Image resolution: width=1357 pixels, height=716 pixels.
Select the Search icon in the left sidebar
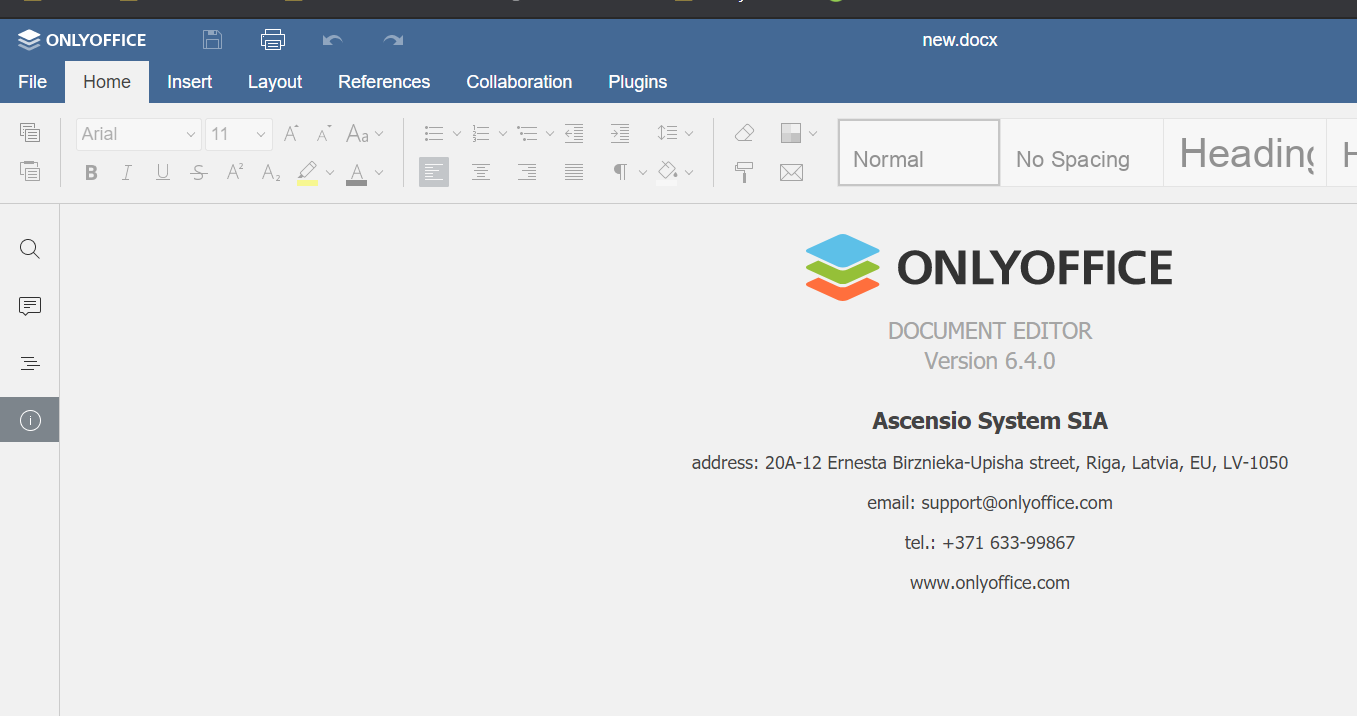29,248
